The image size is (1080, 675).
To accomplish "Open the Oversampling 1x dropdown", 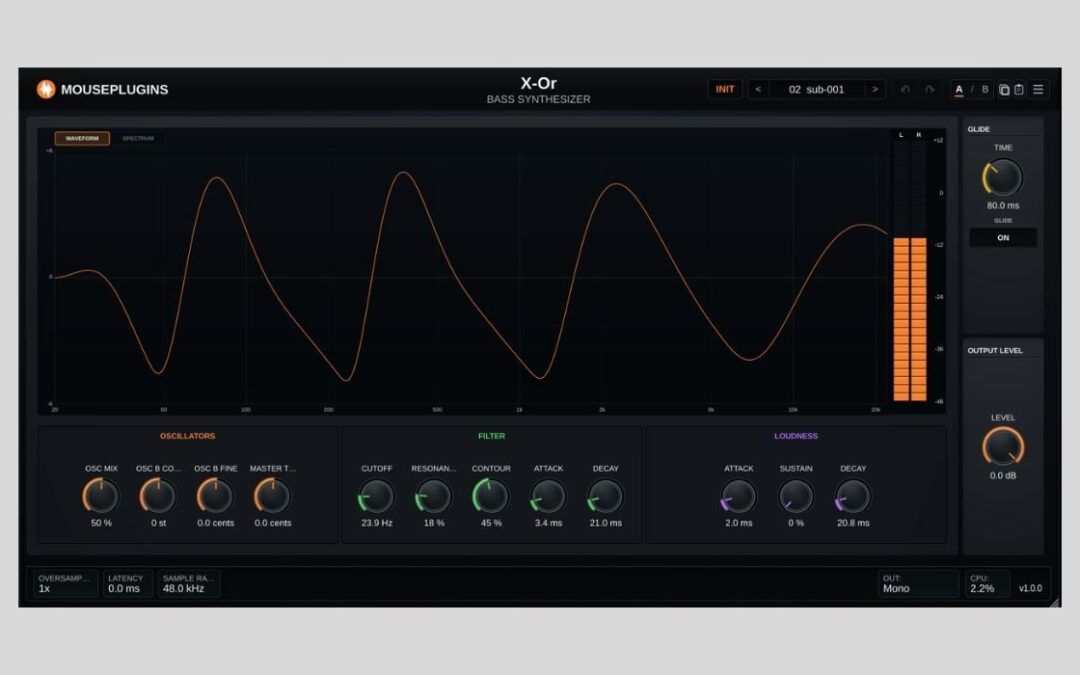I will pos(65,583).
